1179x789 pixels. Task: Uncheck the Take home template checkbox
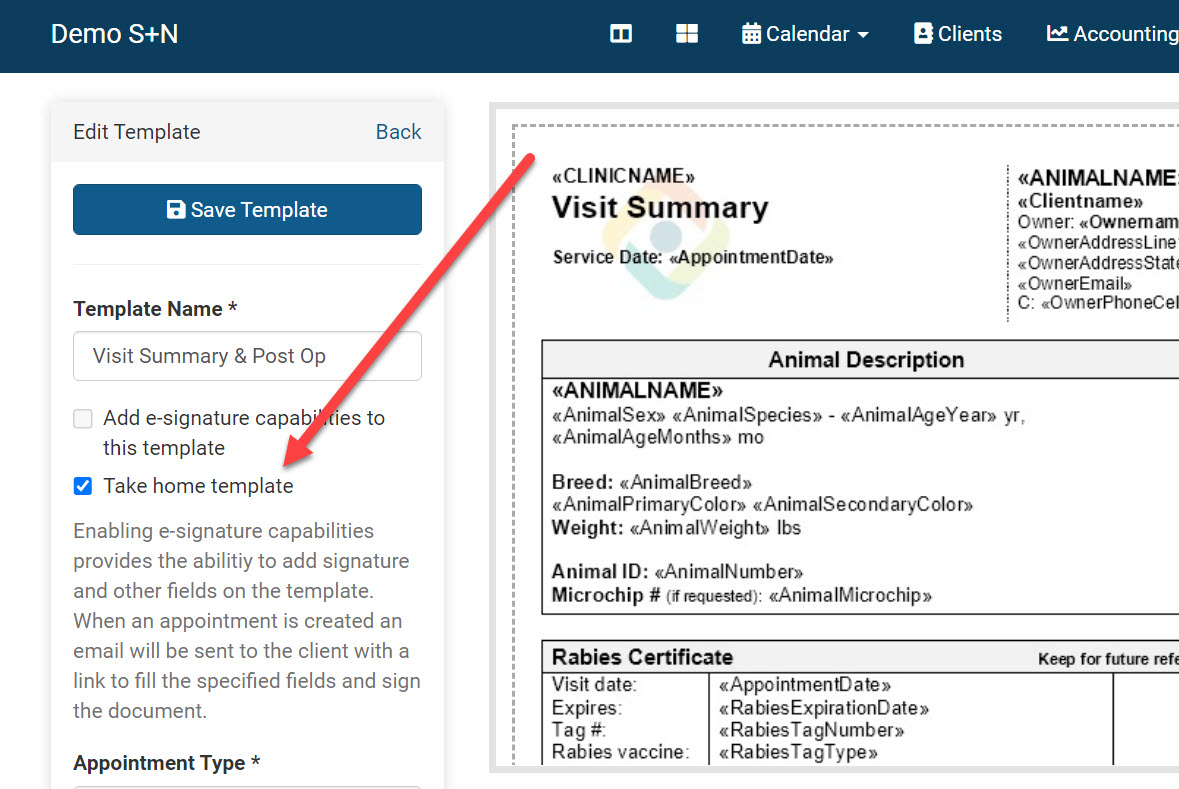tap(83, 486)
